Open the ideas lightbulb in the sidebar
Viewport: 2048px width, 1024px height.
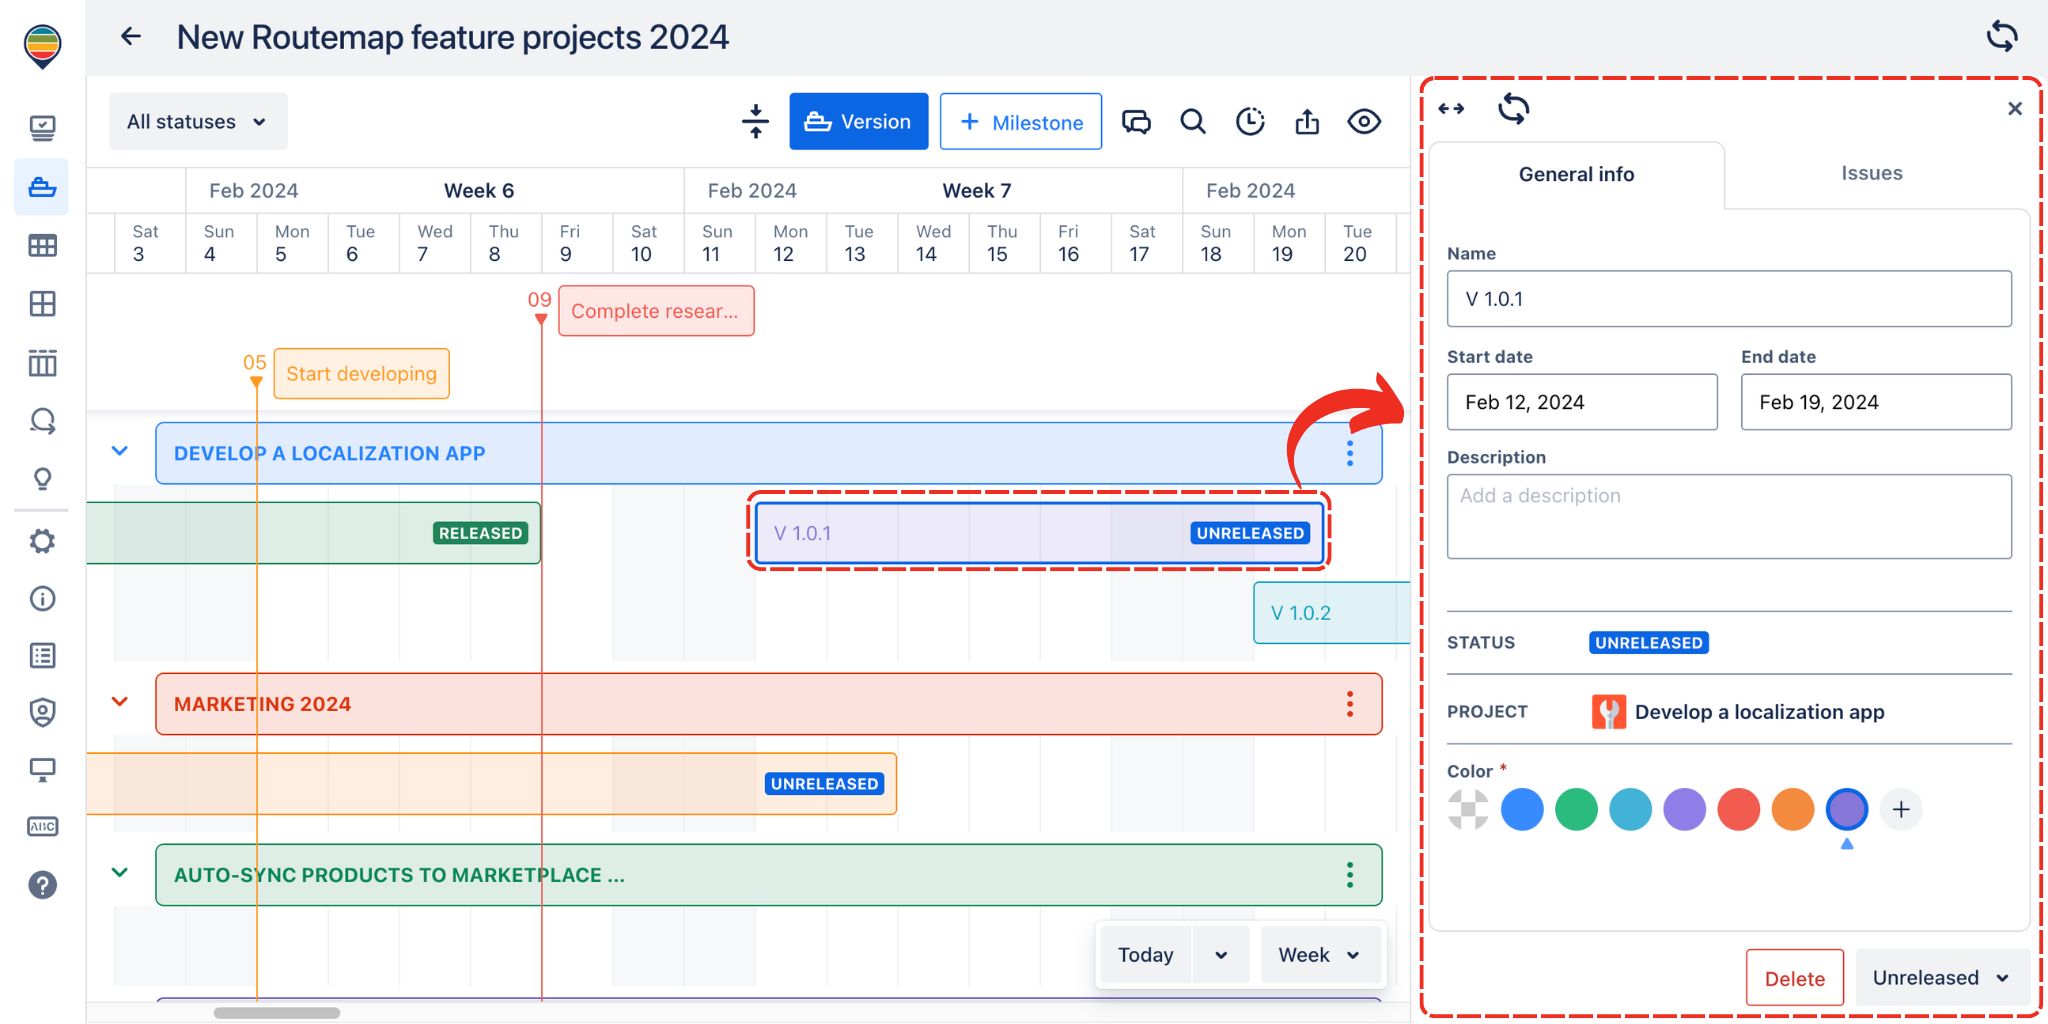tap(41, 479)
